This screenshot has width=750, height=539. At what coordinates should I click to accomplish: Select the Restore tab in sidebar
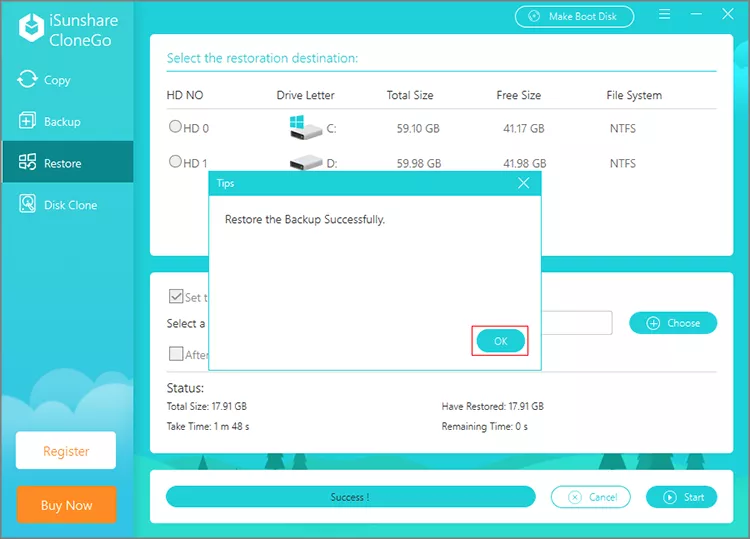tap(67, 163)
